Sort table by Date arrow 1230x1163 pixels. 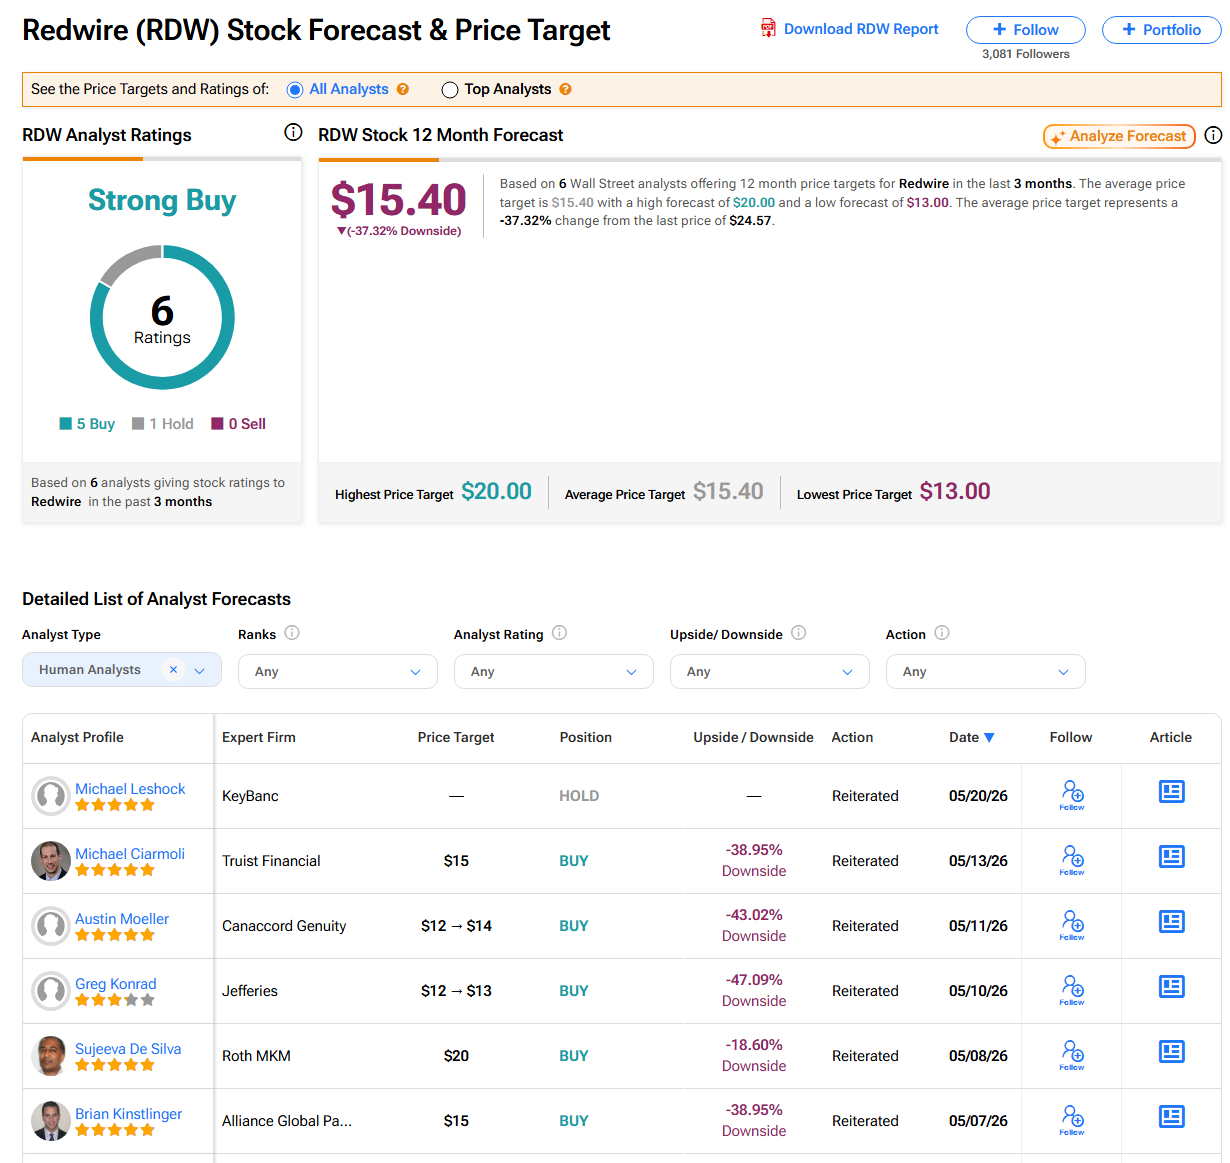pos(989,738)
